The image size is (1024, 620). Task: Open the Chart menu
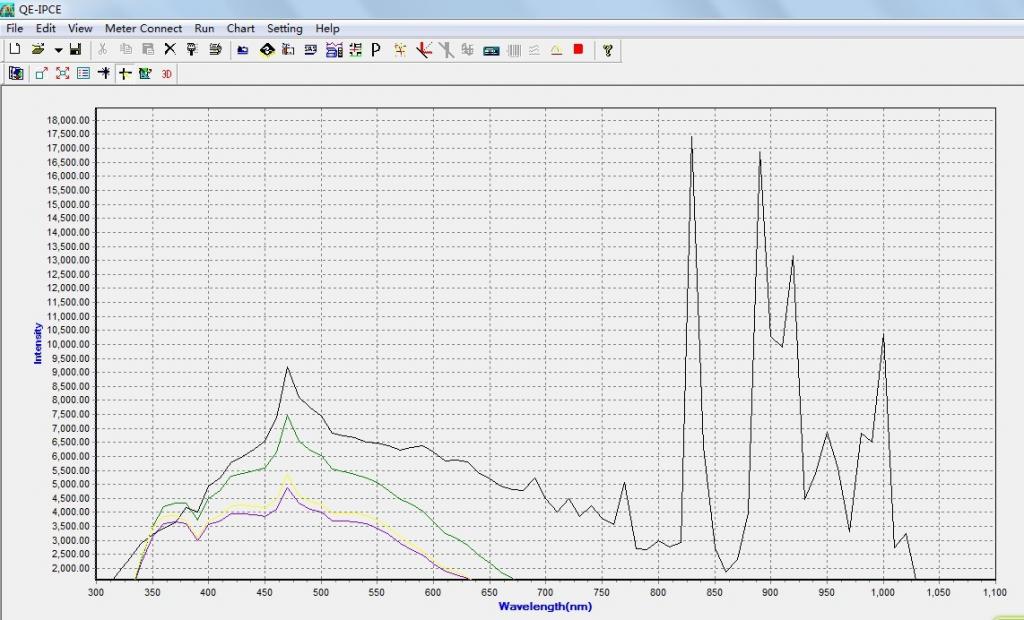tap(240, 28)
